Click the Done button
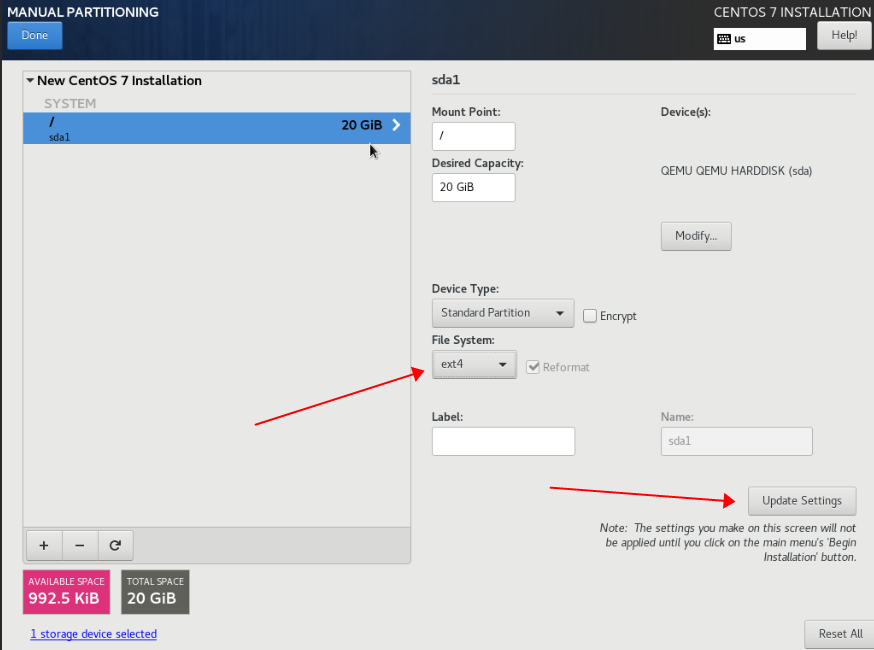874x650 pixels. 35,35
